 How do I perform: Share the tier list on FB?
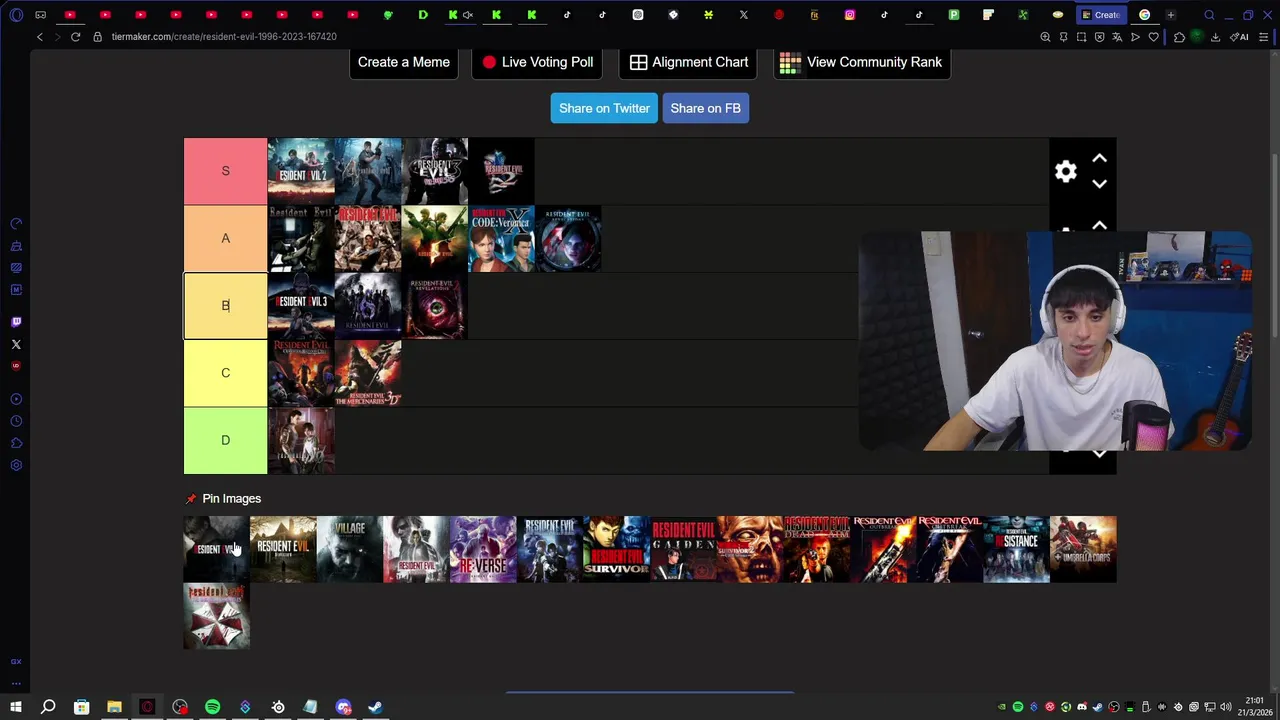[705, 108]
